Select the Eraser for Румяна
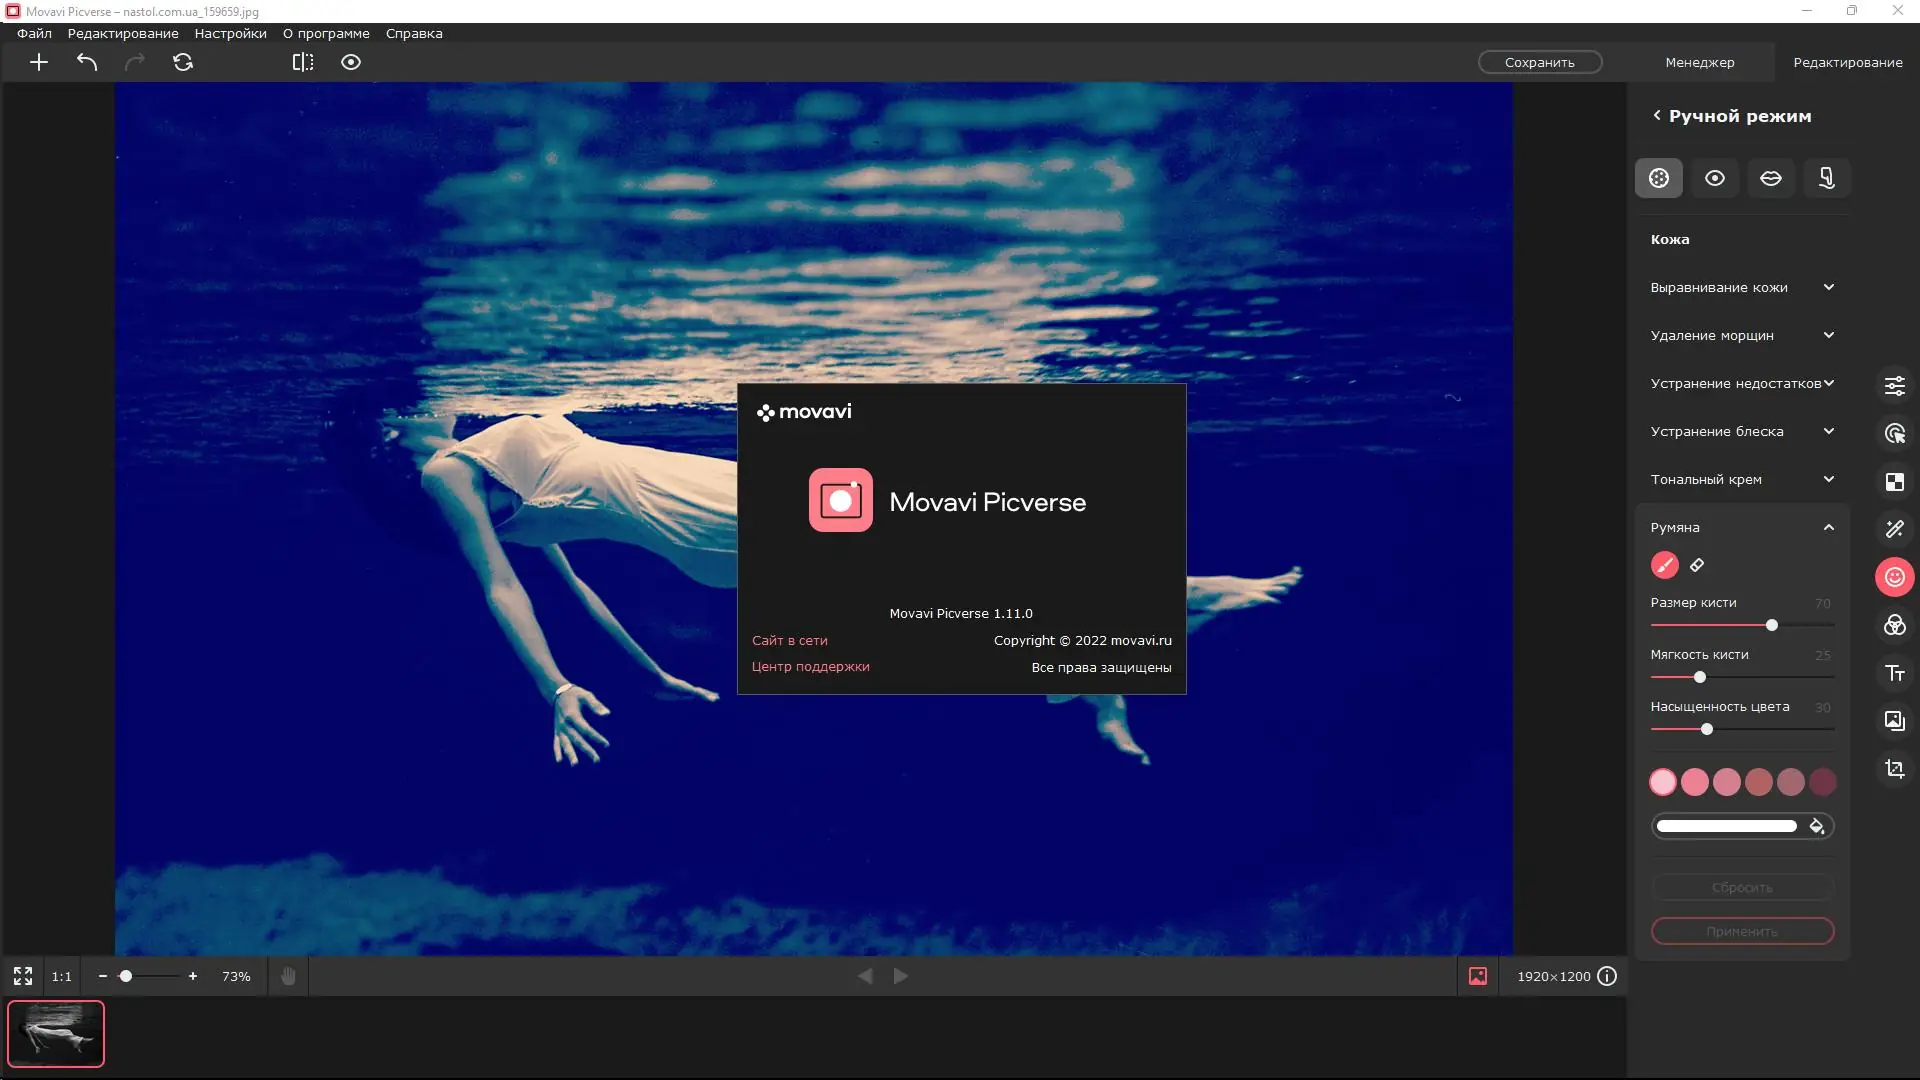This screenshot has height=1080, width=1920. (1697, 565)
